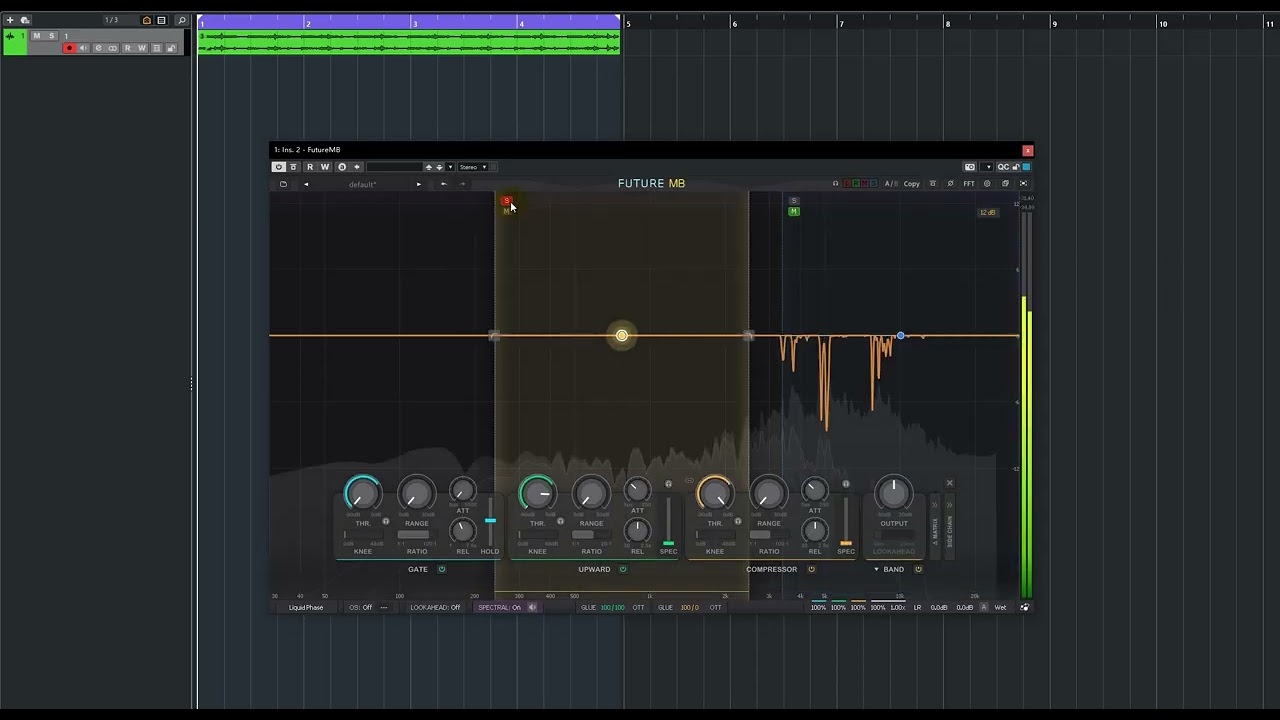Select the blue band node on curve
The height and width of the screenshot is (720, 1280).
pos(900,335)
